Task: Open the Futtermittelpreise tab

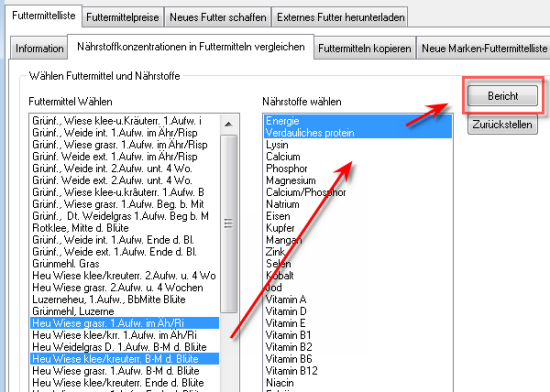Action: (123, 17)
